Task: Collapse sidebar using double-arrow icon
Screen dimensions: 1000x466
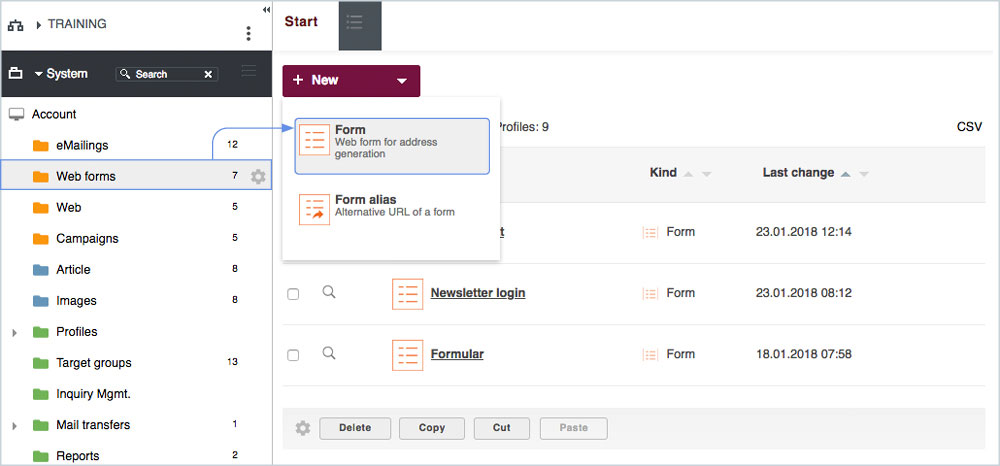Action: 266,9
